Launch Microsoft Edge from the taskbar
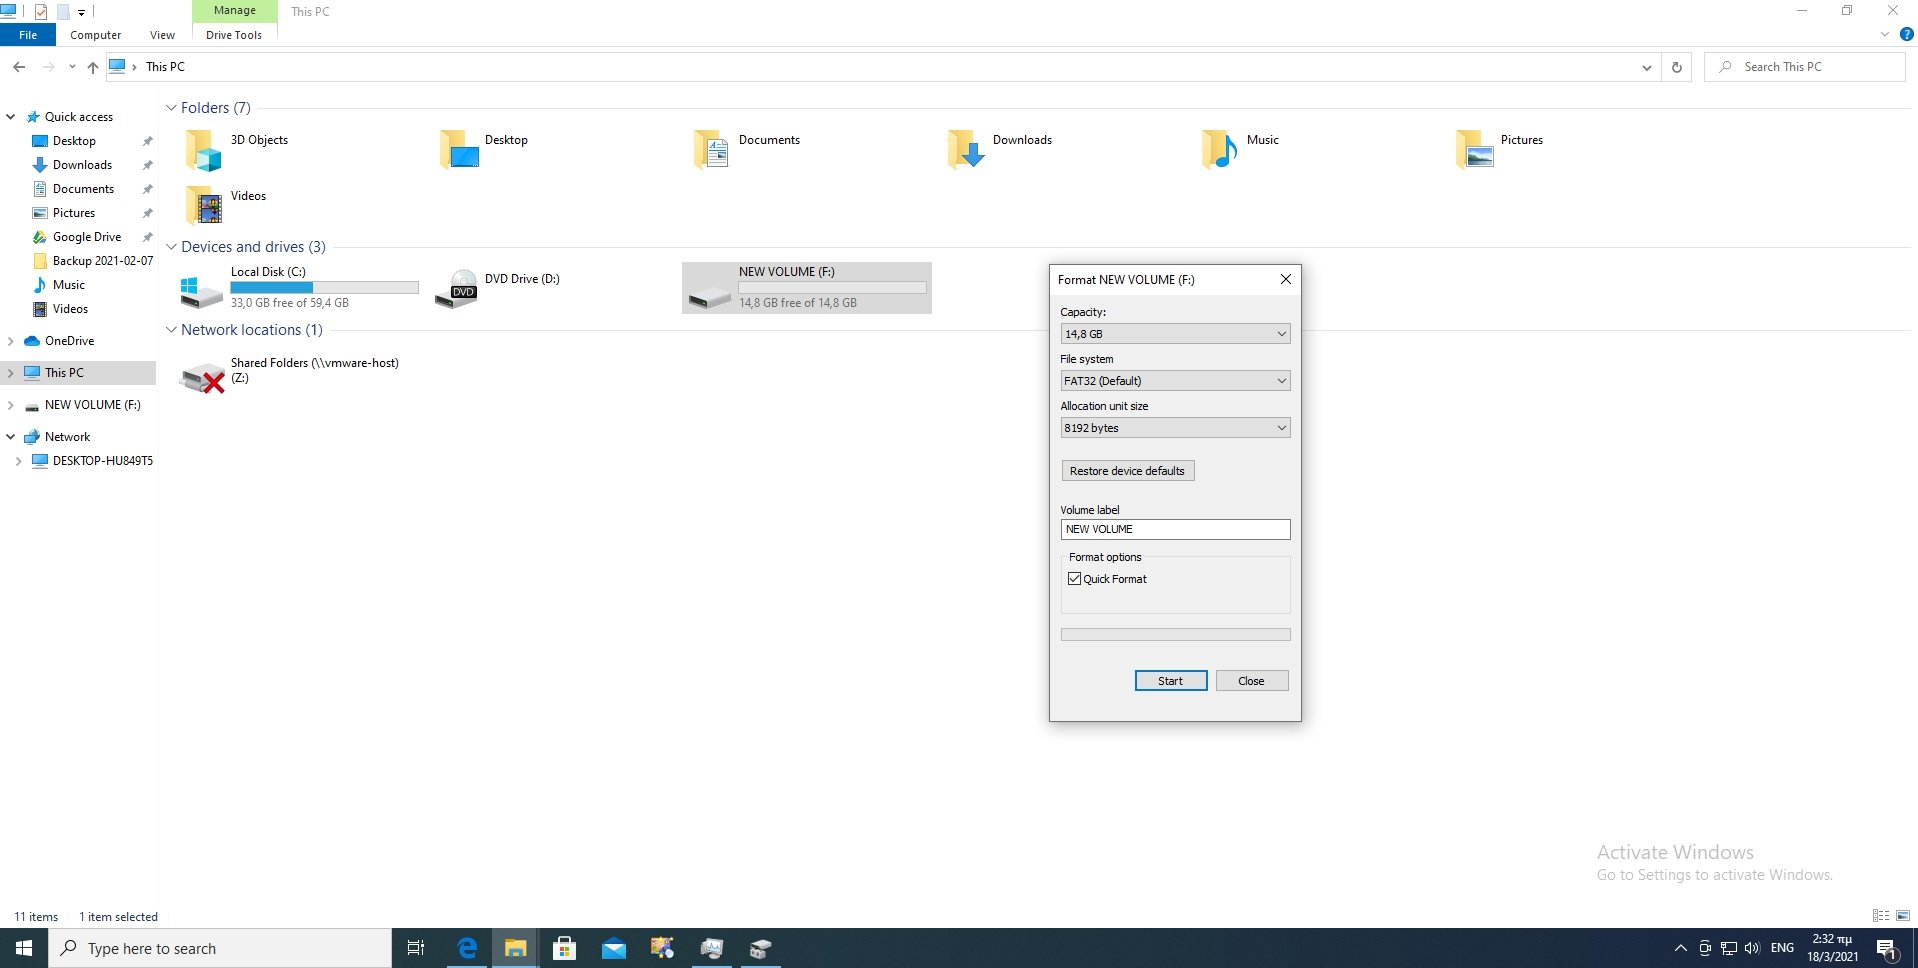This screenshot has width=1918, height=968. pyautogui.click(x=467, y=948)
